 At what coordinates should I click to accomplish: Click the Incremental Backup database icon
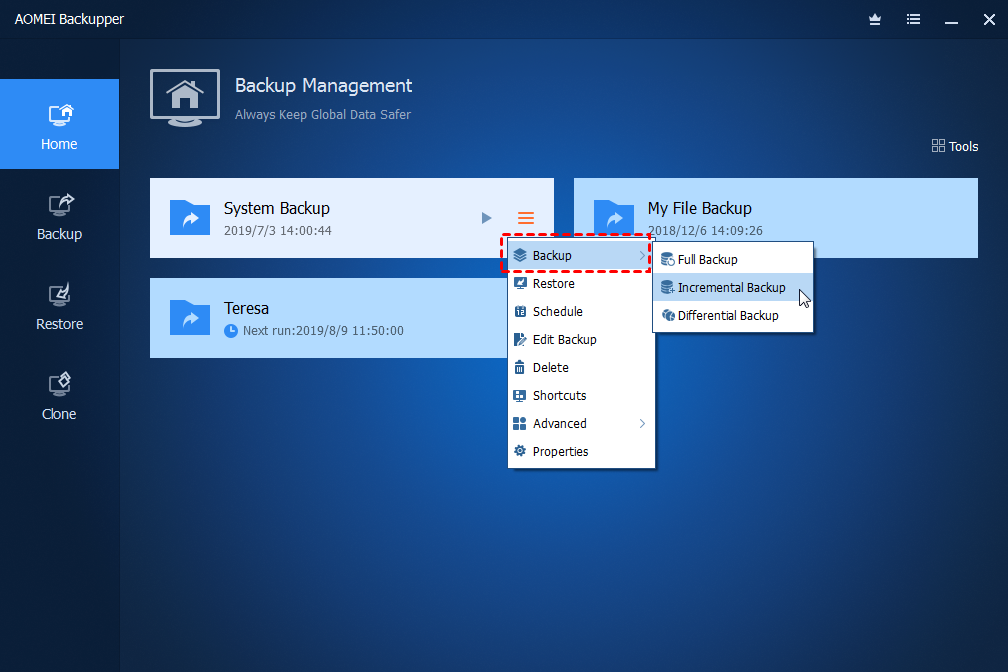point(668,287)
